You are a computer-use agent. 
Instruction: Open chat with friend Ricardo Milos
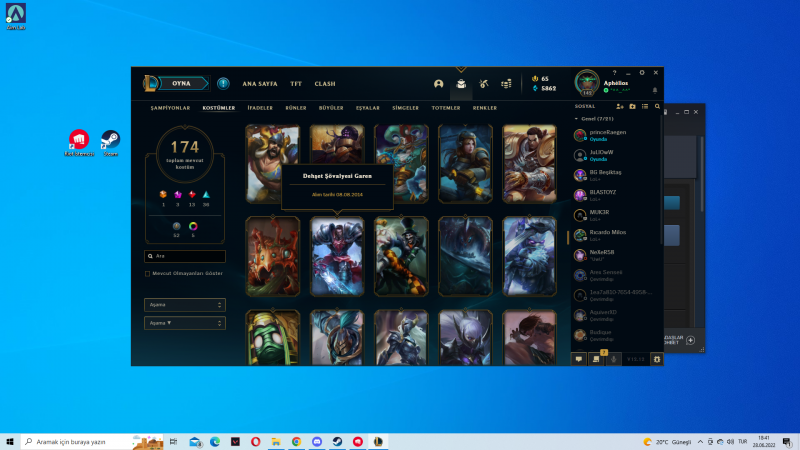pyautogui.click(x=615, y=235)
